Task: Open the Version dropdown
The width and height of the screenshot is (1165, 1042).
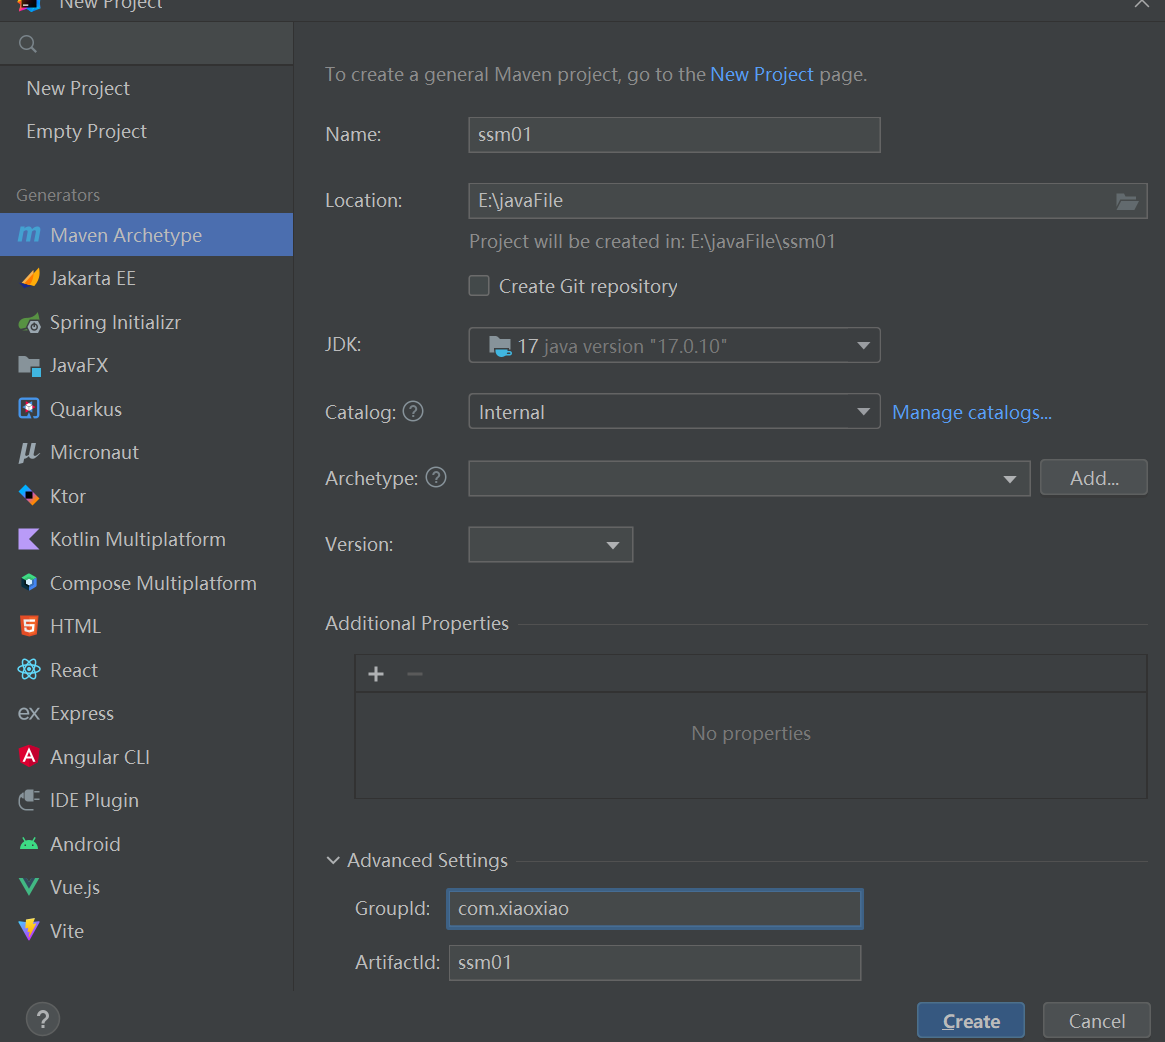Action: [551, 545]
